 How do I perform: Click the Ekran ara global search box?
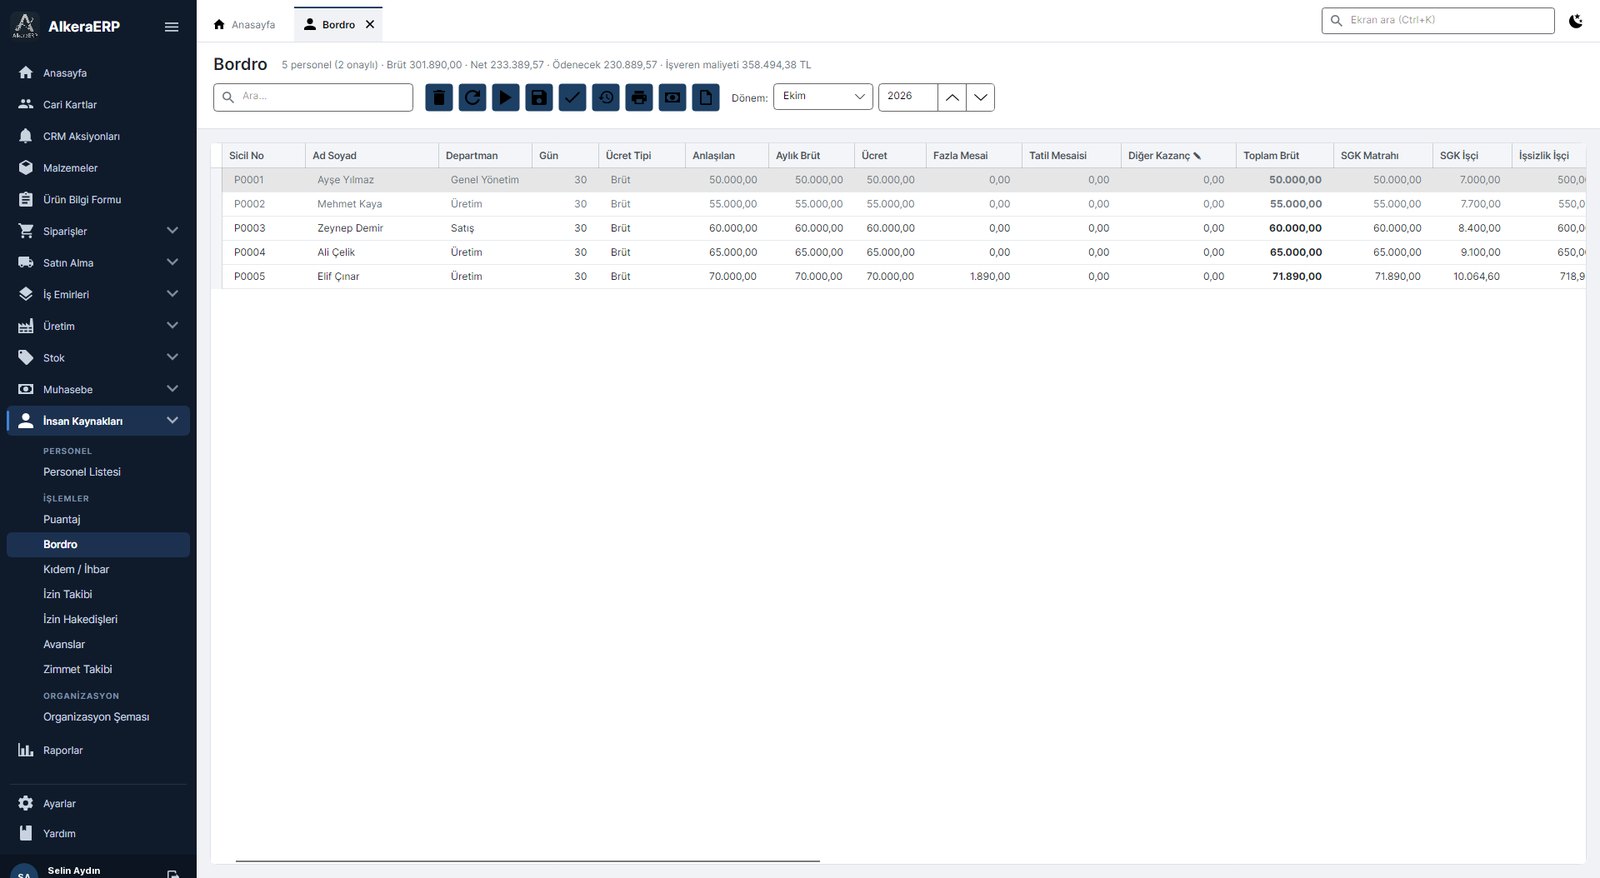(1438, 20)
